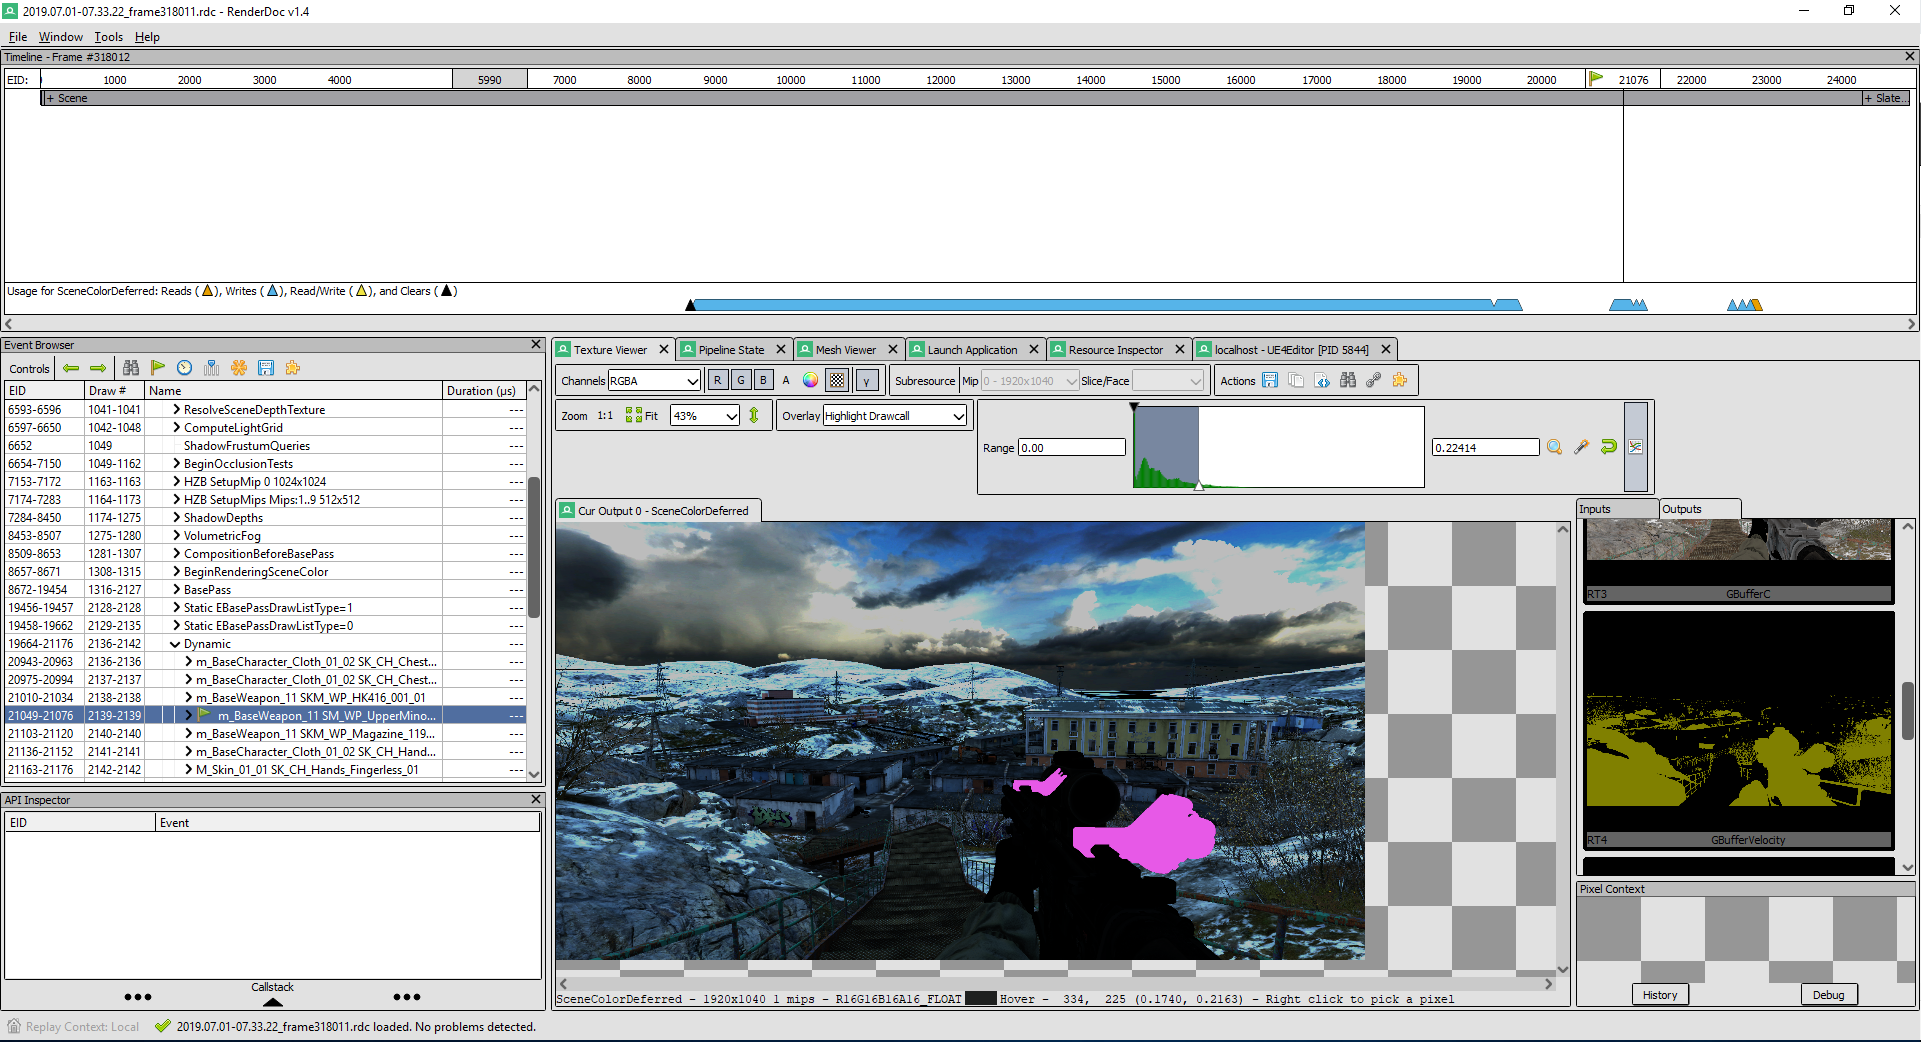The height and width of the screenshot is (1042, 1921).
Task: Save the texture with the Actions floppy disk icon
Action: click(1270, 380)
